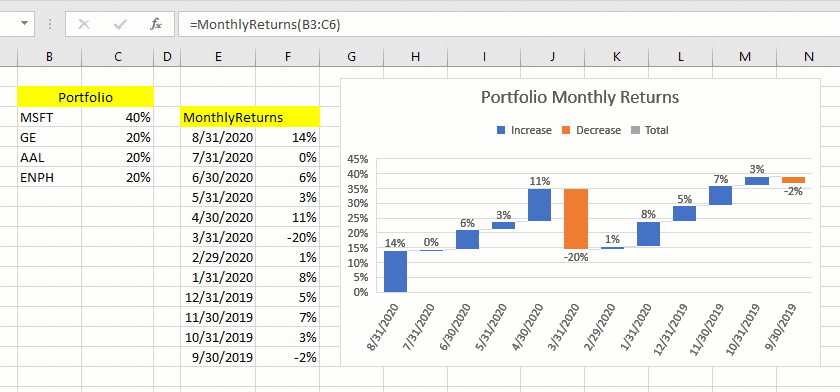Click the orange Decrease legend swatch

566,130
